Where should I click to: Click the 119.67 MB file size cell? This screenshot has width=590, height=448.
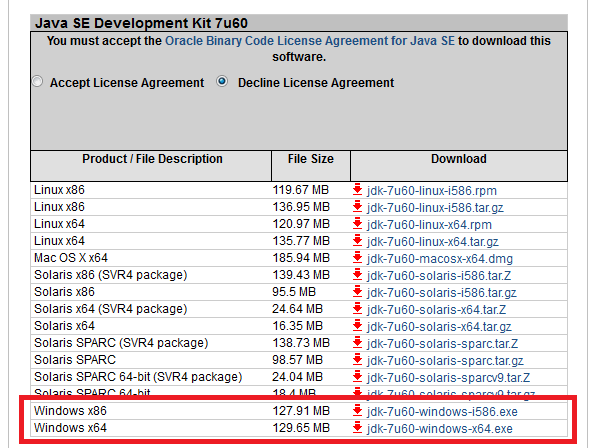[301, 190]
